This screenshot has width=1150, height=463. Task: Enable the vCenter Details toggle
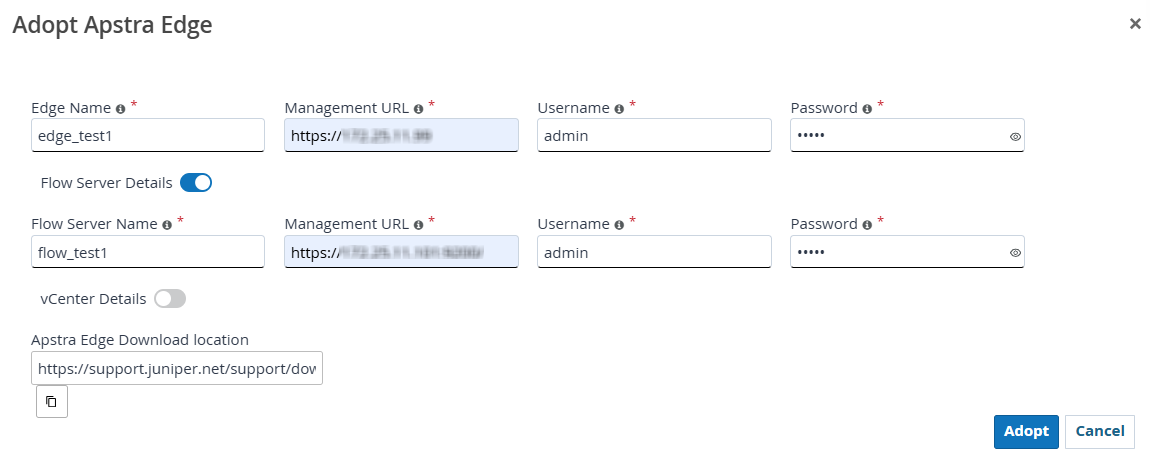tap(169, 299)
